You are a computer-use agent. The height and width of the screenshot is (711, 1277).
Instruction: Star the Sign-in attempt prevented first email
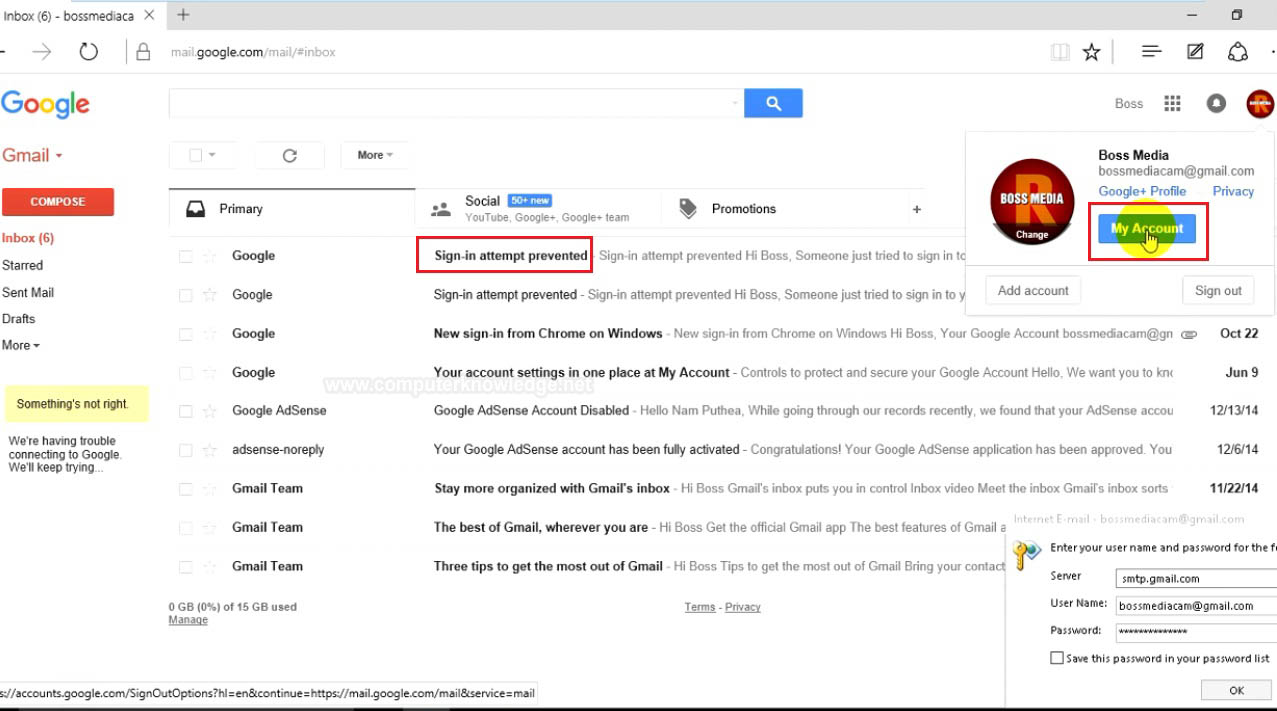[210, 256]
